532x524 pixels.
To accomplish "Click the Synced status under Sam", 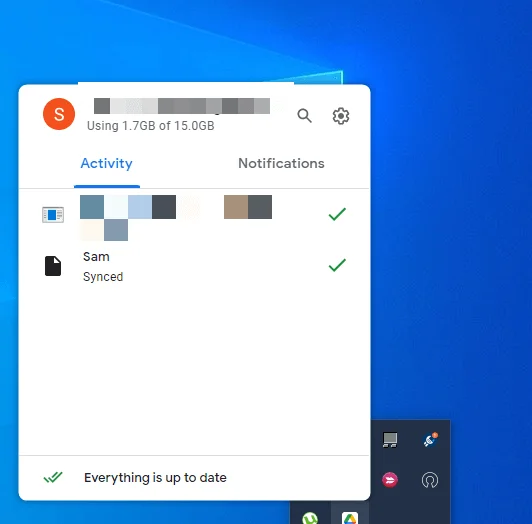I will (x=103, y=277).
